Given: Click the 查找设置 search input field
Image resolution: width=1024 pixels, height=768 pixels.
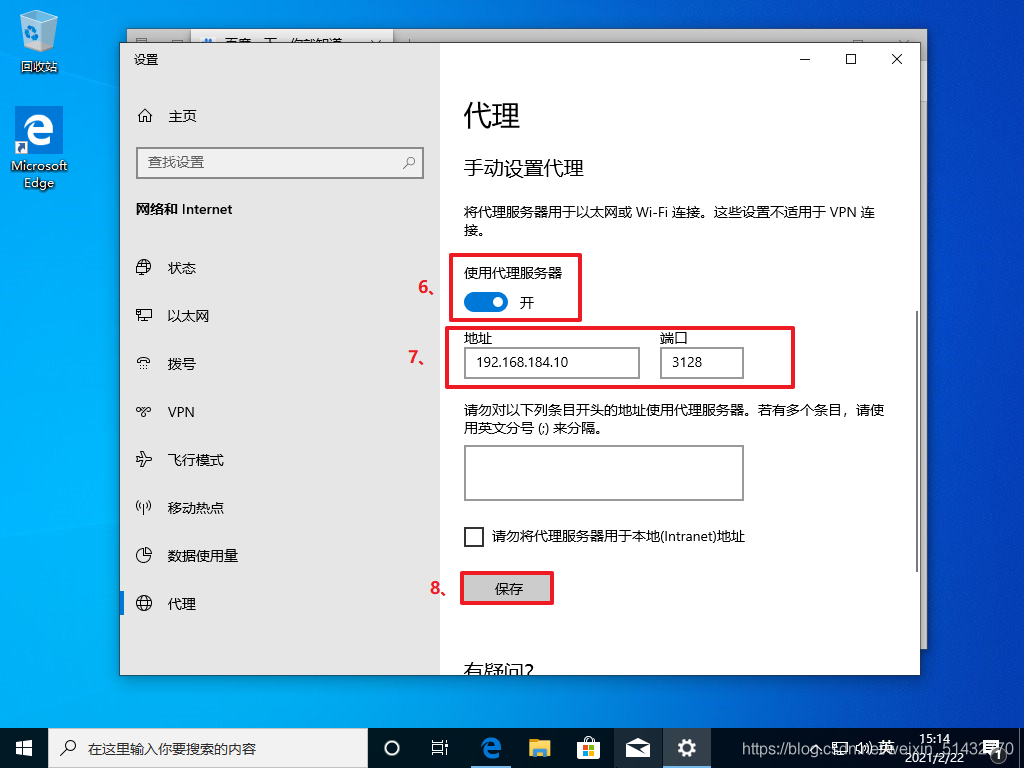Looking at the screenshot, I should pos(280,163).
